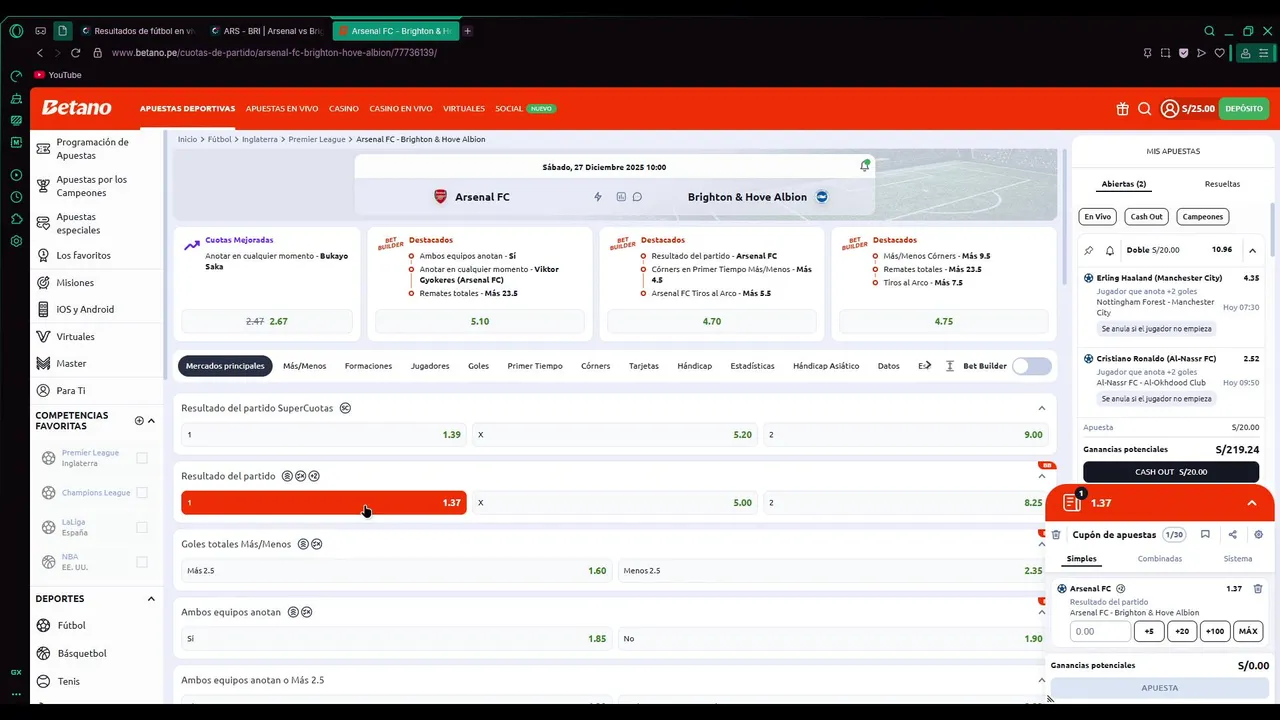This screenshot has width=1280, height=720.
Task: Go back in browser navigation
Action: pyautogui.click(x=40, y=53)
